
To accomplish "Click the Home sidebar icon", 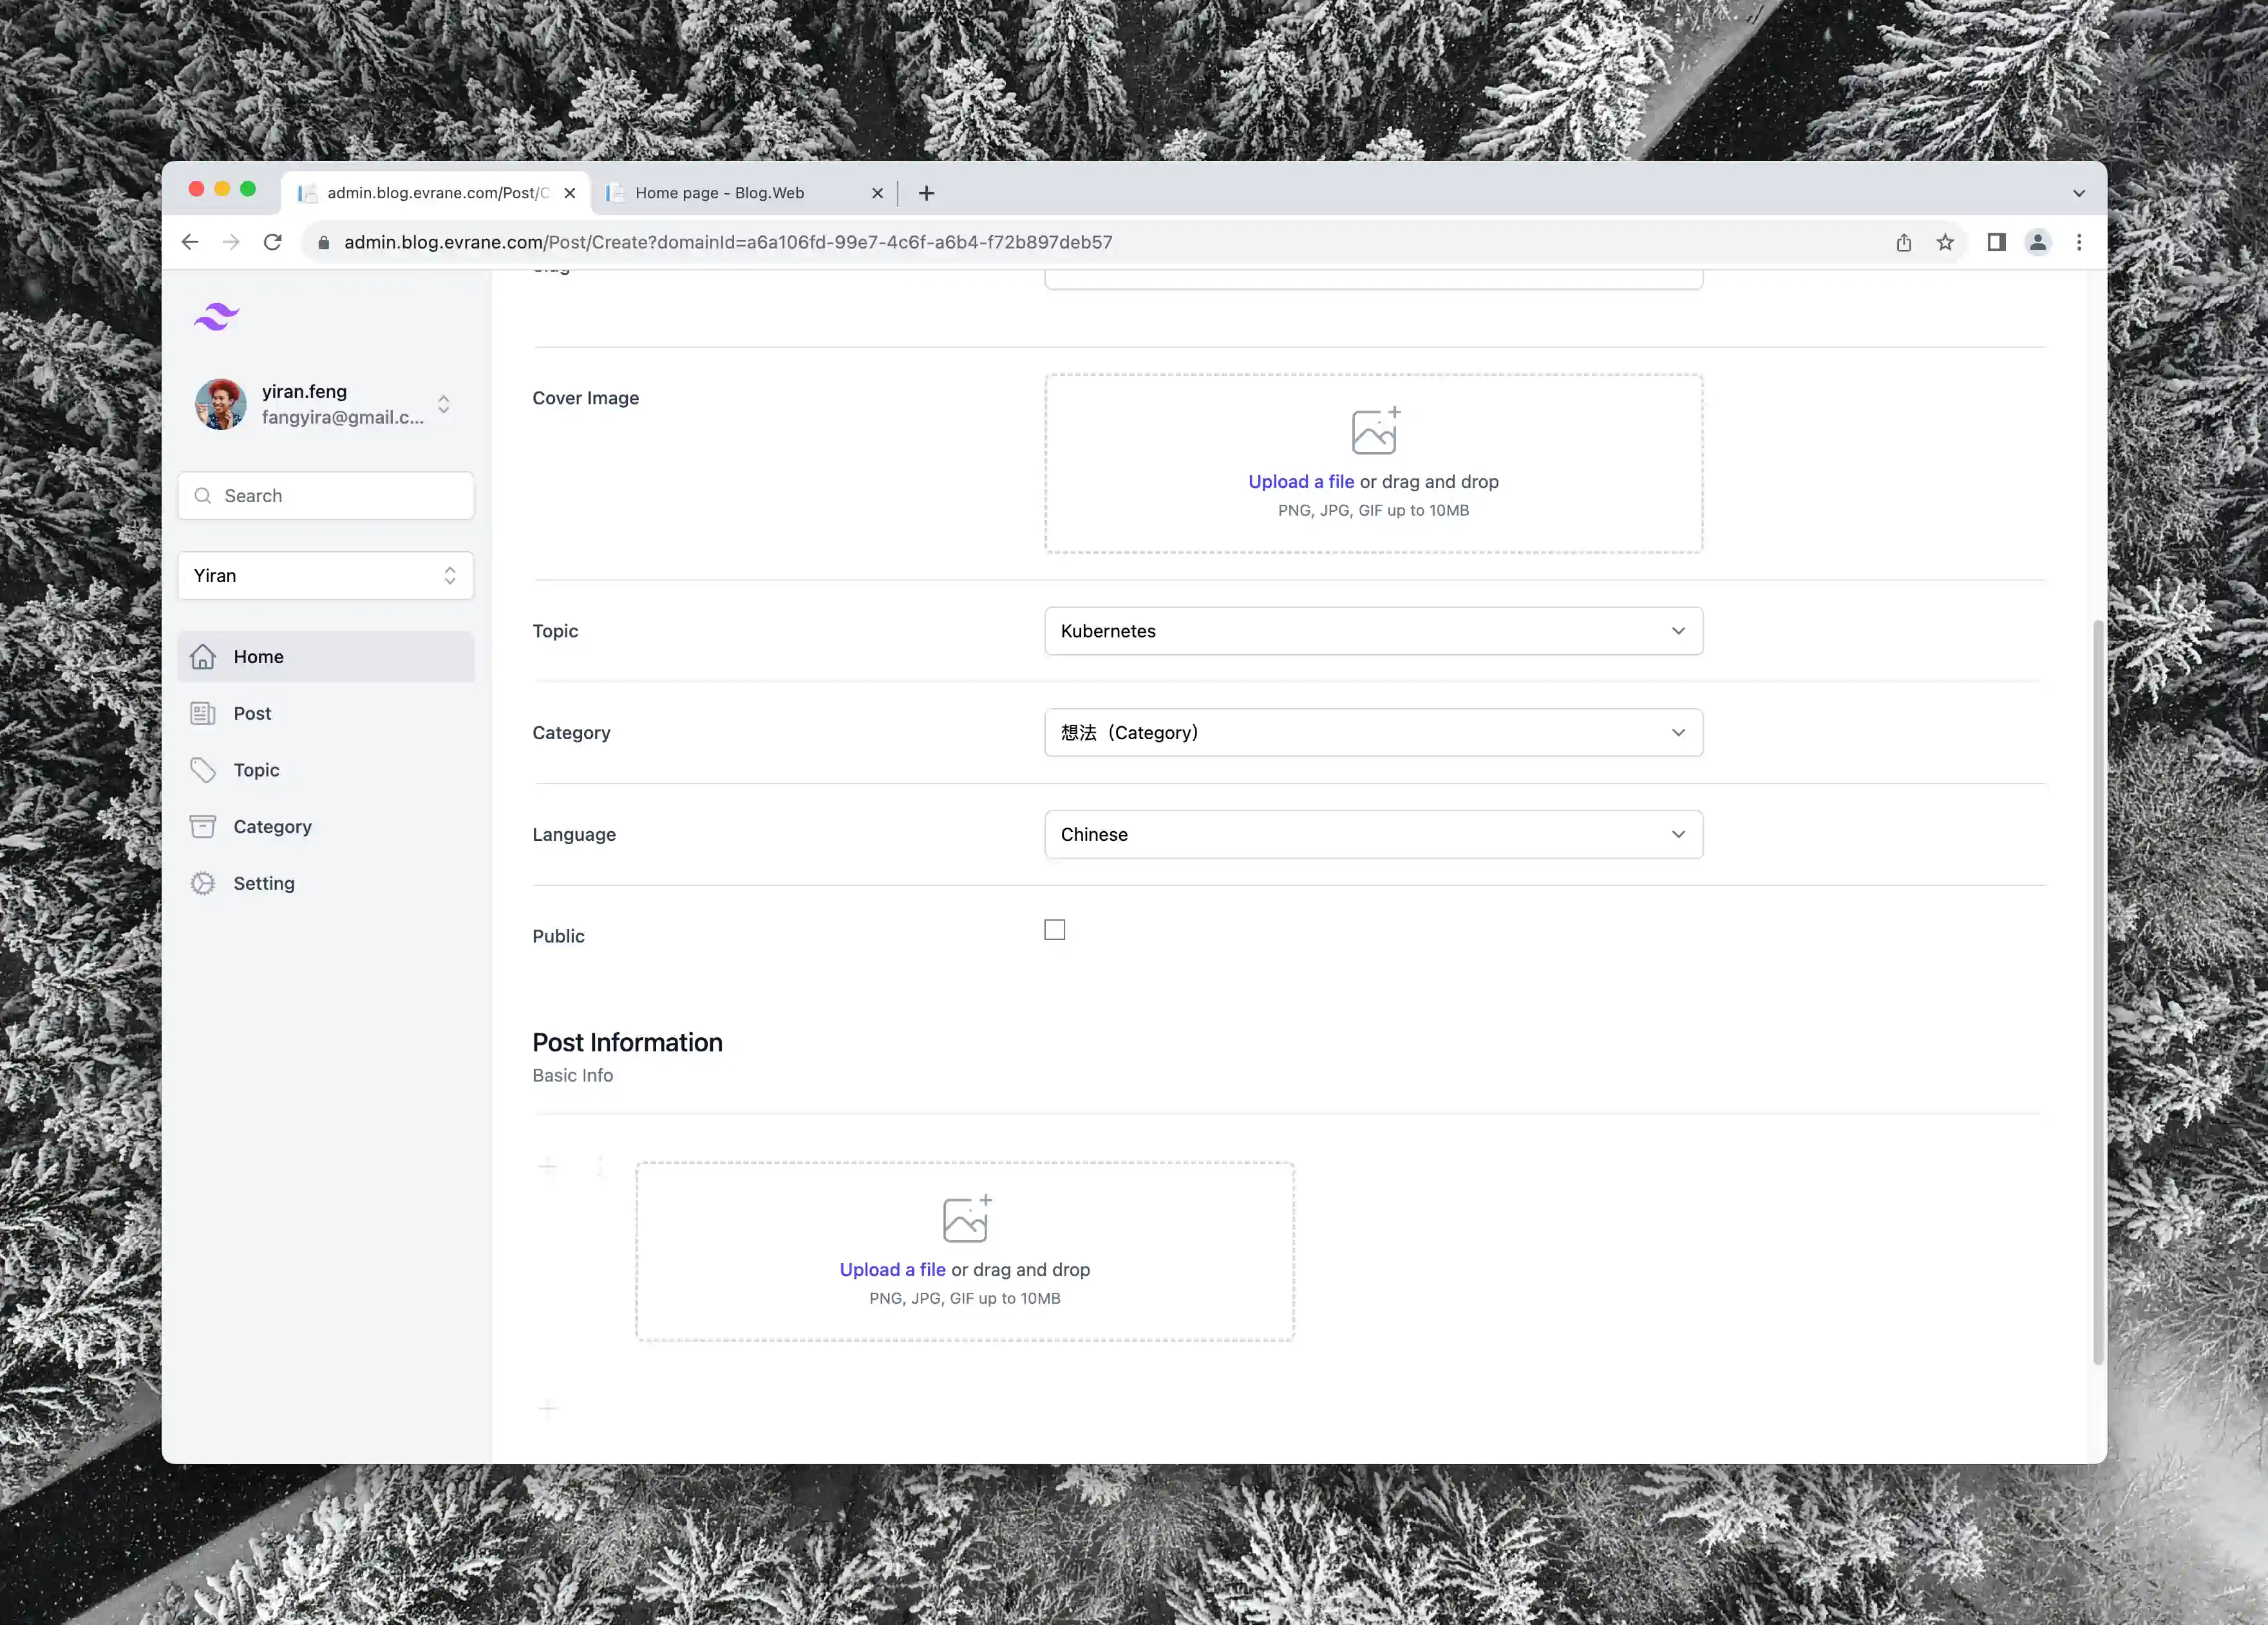I will (209, 656).
